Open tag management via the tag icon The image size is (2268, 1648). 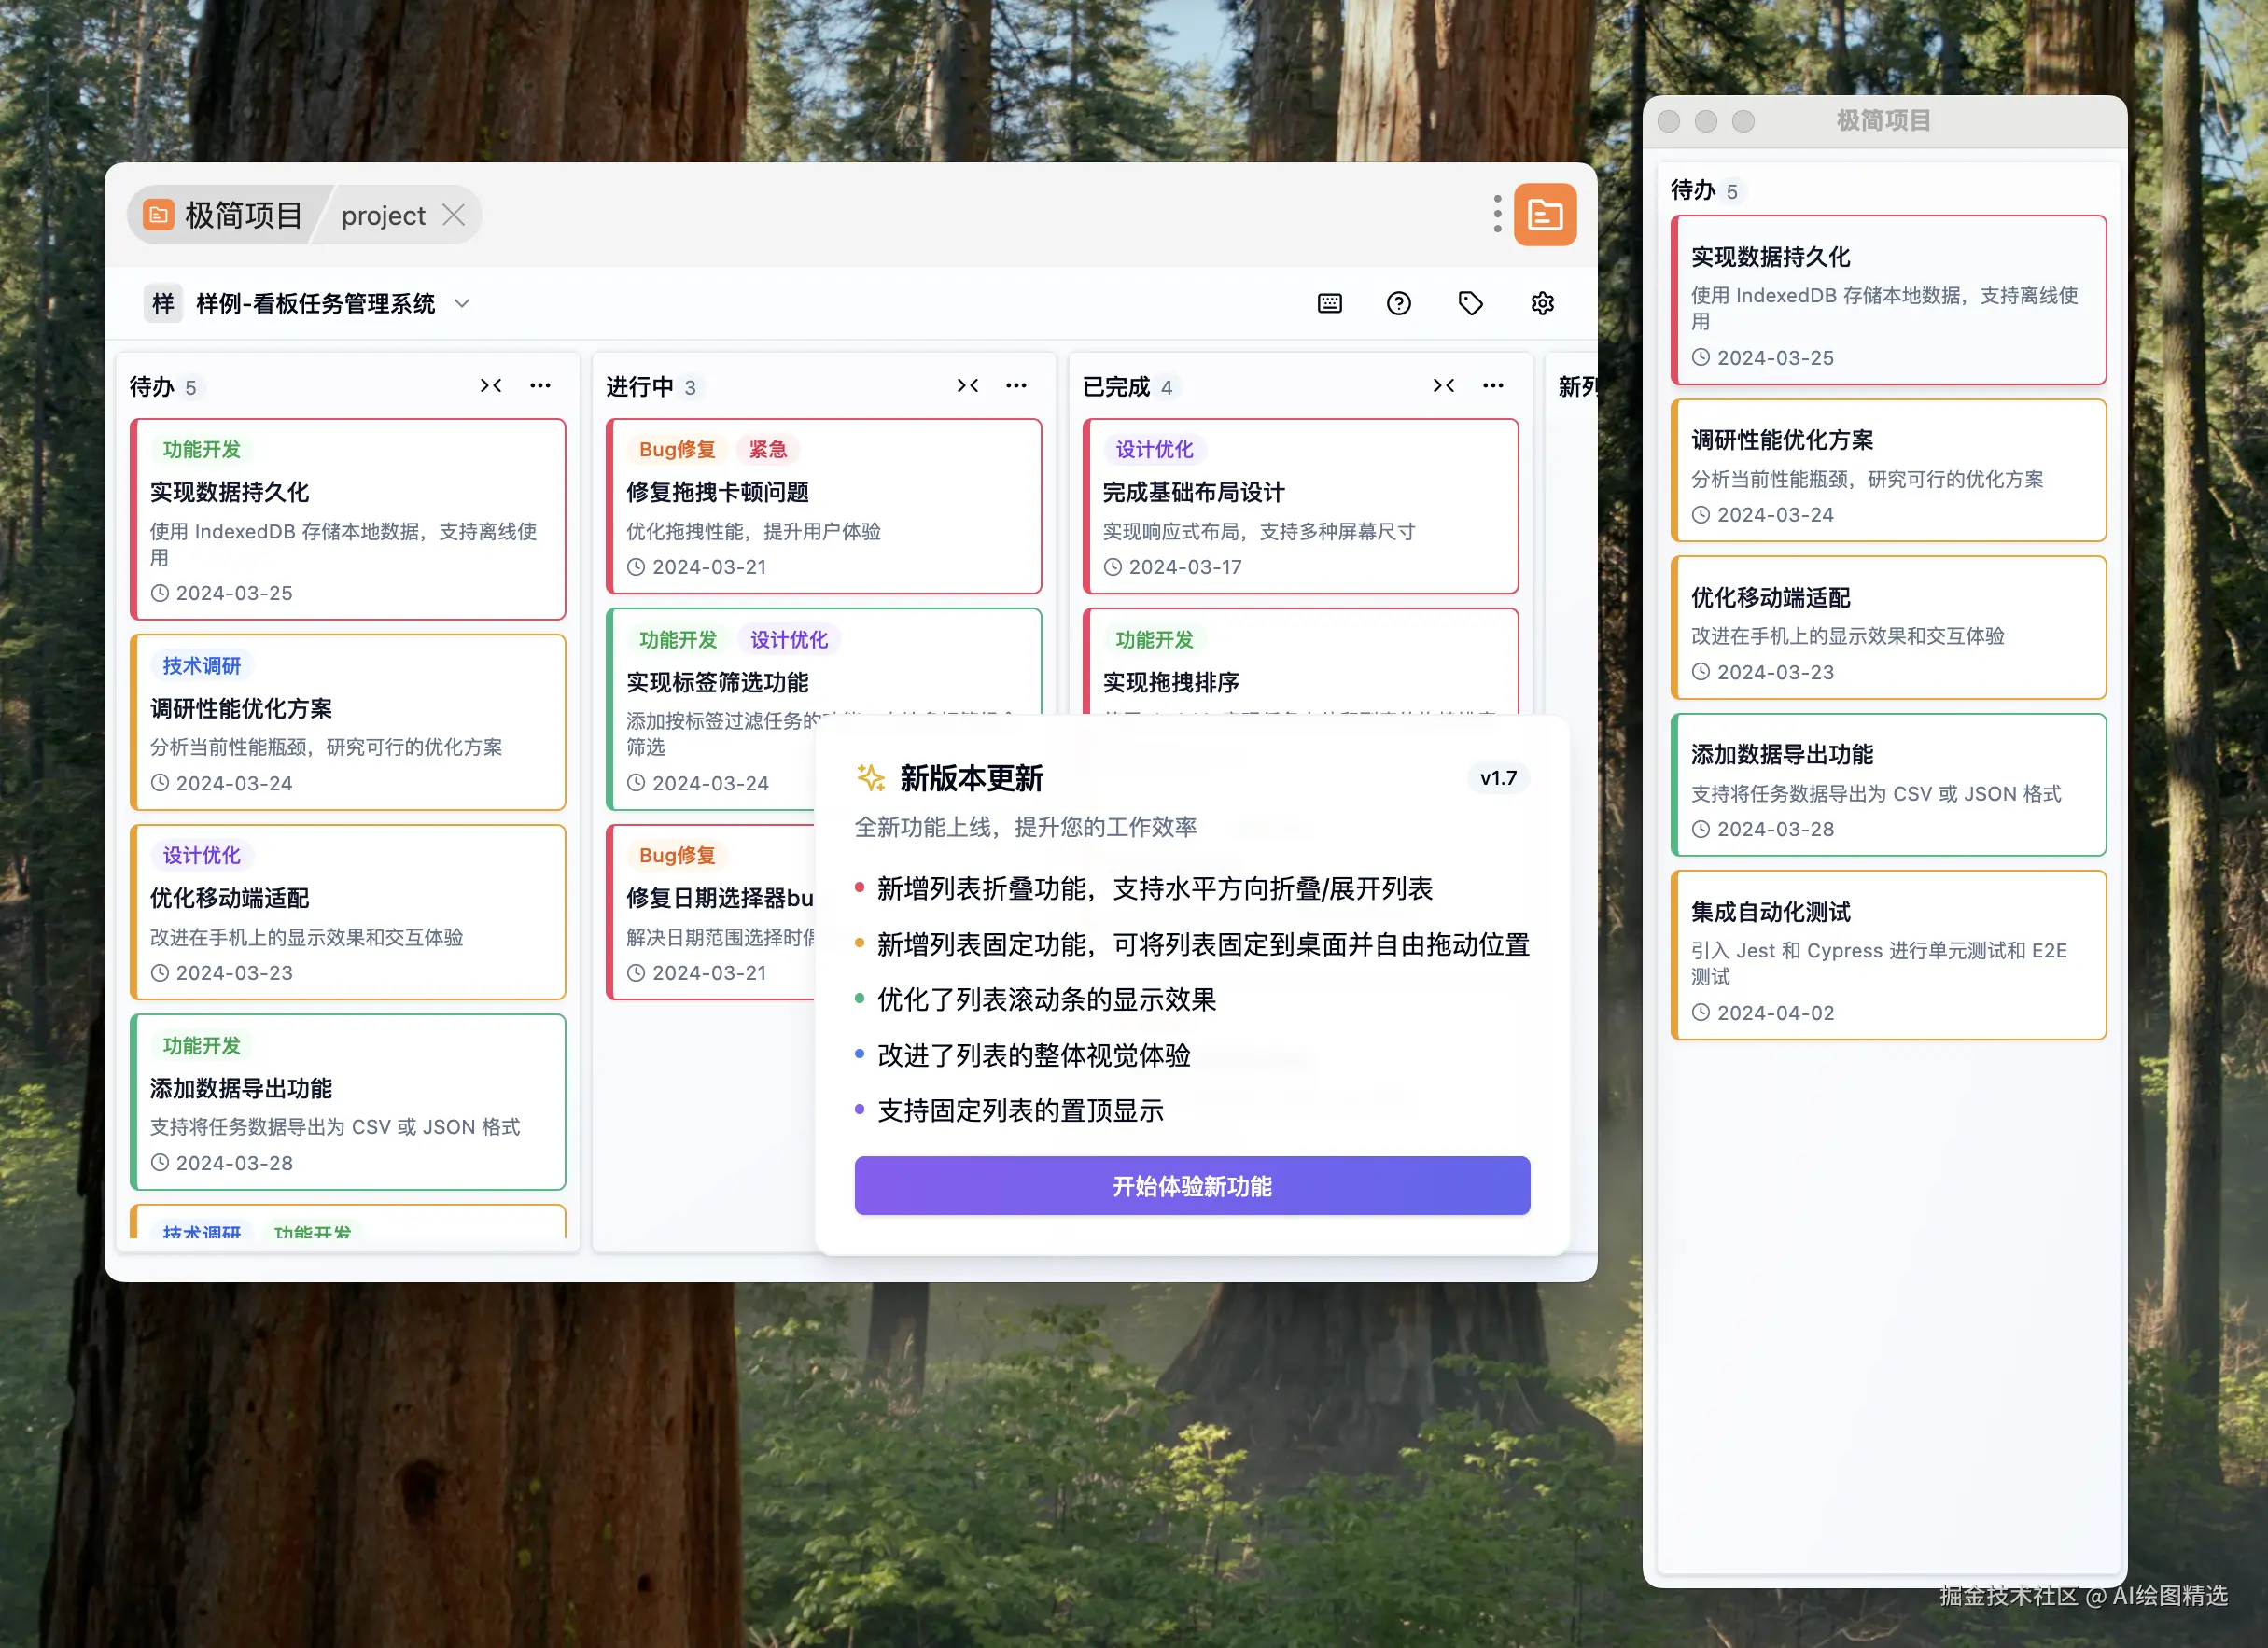pos(1470,303)
